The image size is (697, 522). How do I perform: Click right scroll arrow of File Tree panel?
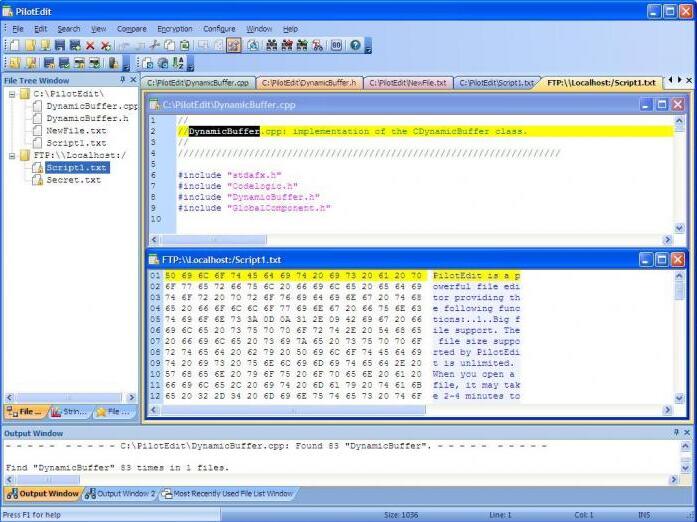[132, 398]
